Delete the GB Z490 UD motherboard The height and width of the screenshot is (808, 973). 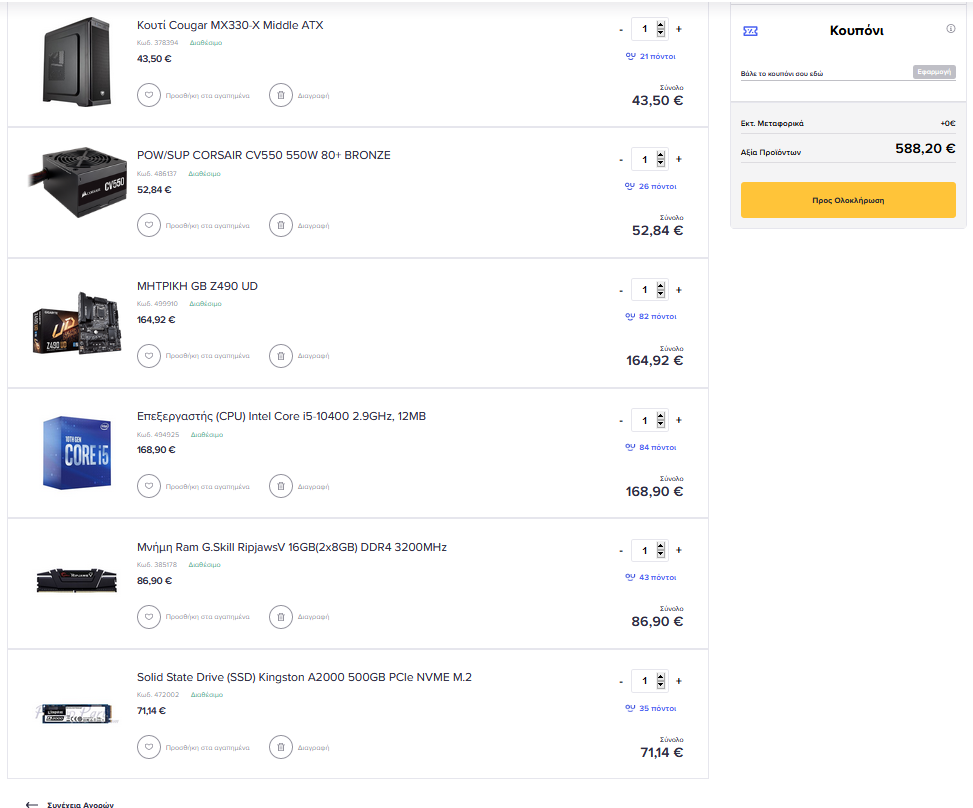tap(280, 356)
